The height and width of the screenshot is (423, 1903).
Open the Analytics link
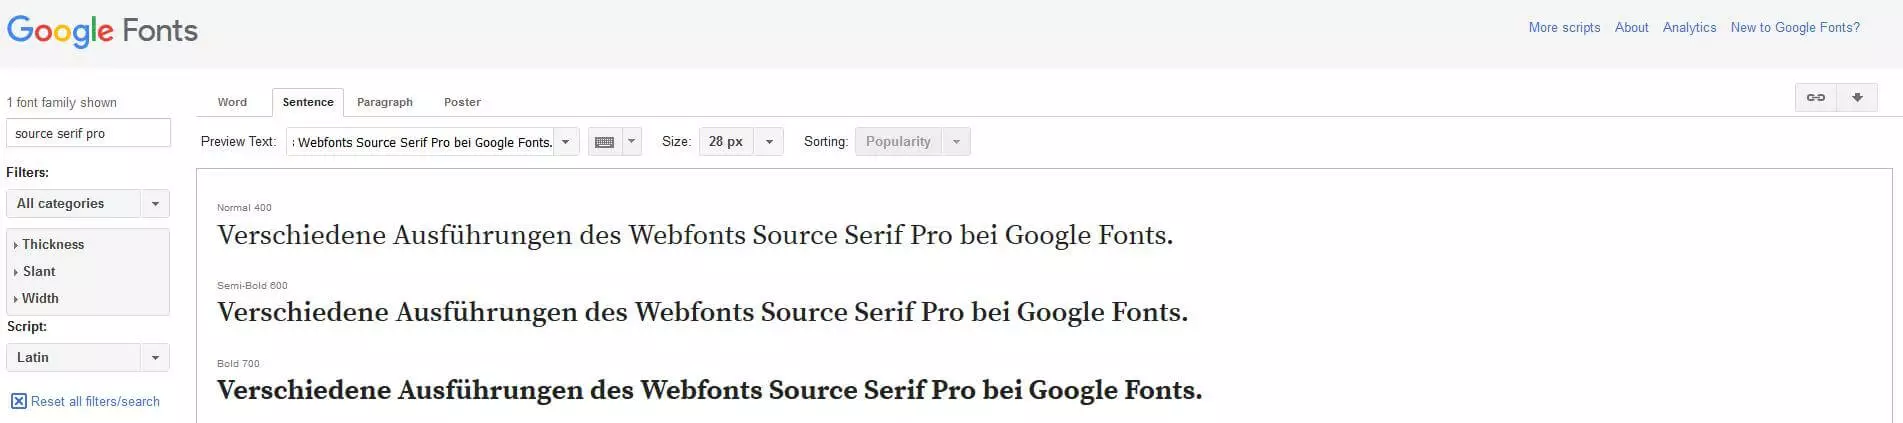pos(1689,28)
